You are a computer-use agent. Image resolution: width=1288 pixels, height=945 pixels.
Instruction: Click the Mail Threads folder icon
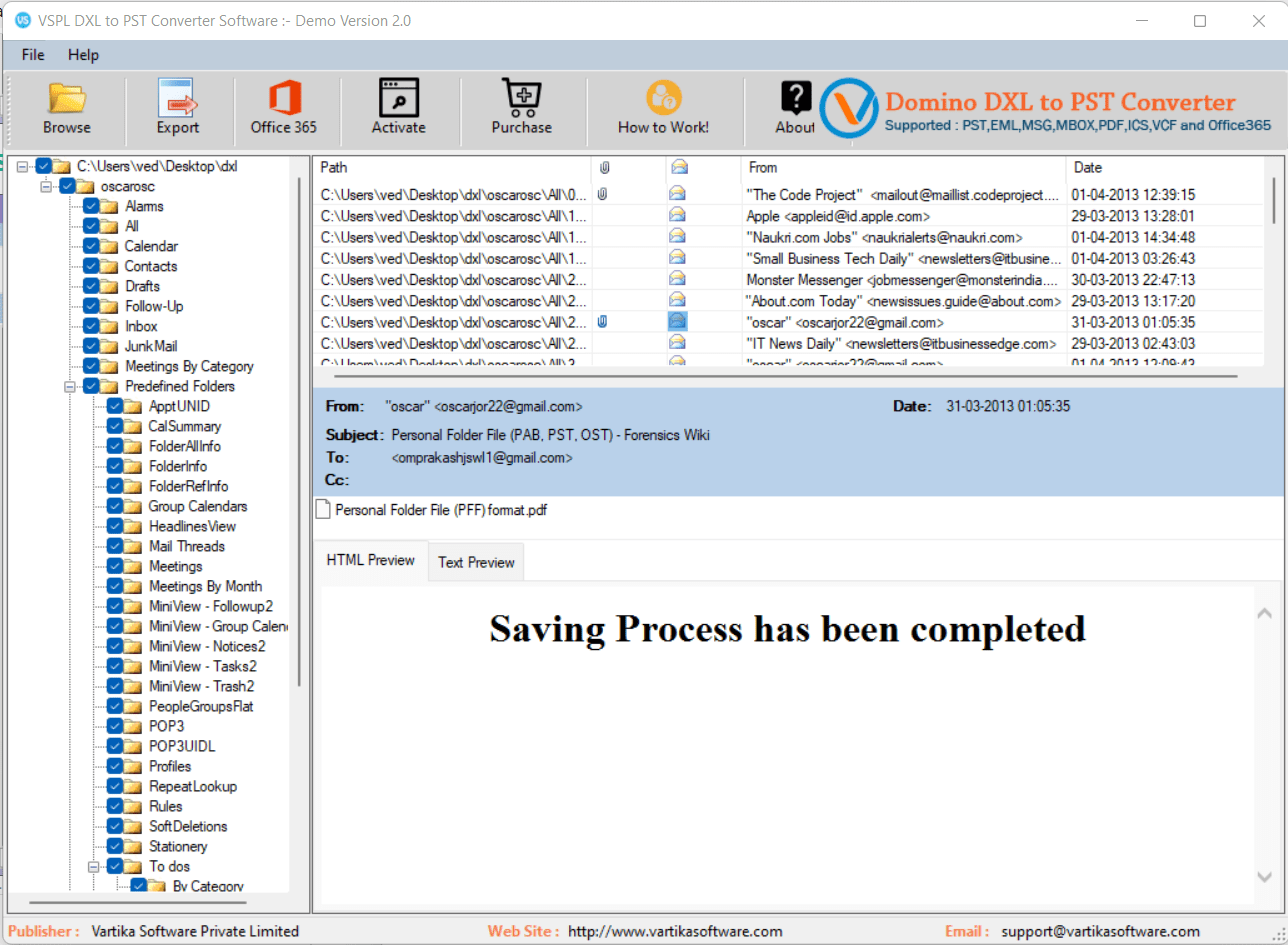(133, 546)
